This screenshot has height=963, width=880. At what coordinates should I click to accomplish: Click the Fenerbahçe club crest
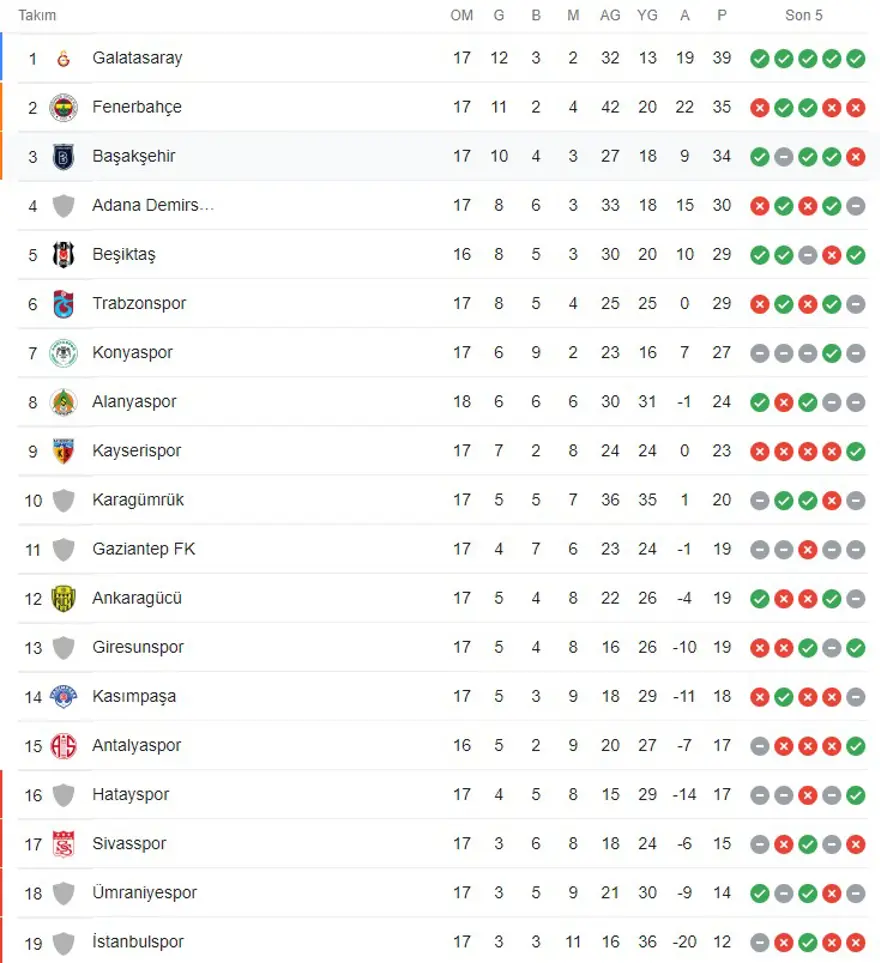tap(64, 107)
